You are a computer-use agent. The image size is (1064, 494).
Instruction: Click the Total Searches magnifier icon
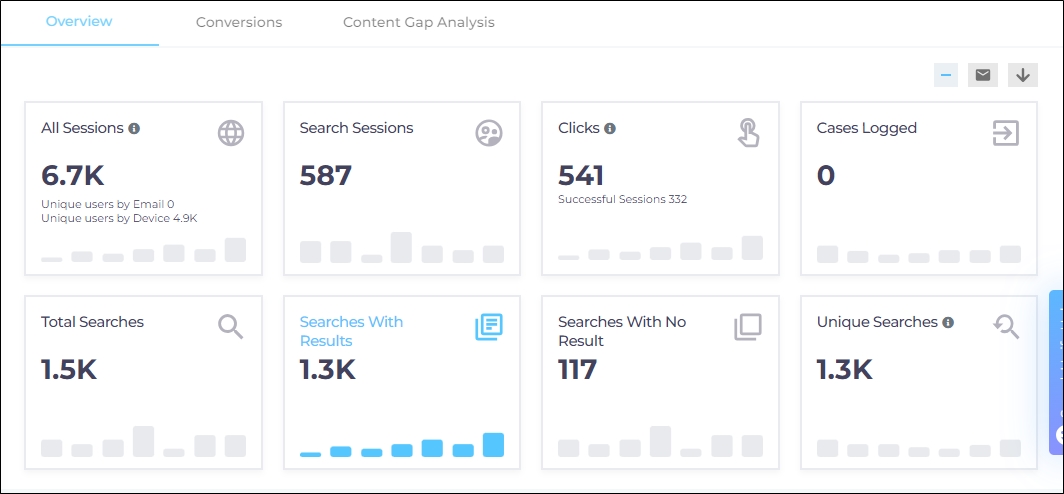(231, 326)
